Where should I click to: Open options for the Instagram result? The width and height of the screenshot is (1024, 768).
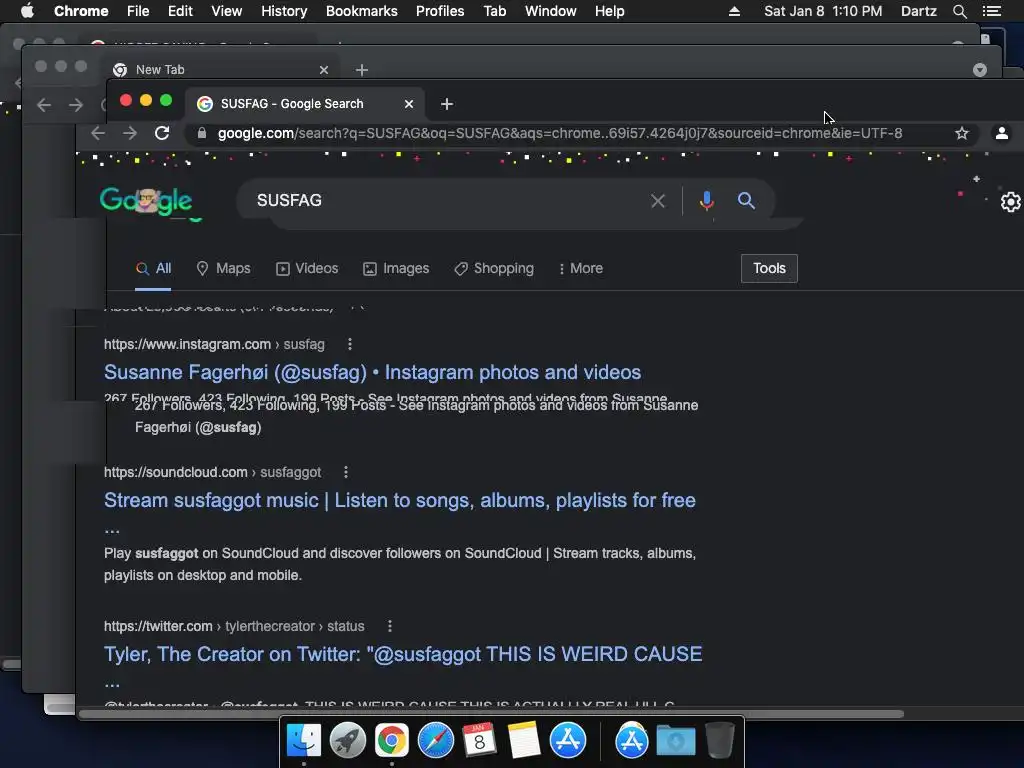[x=350, y=344]
